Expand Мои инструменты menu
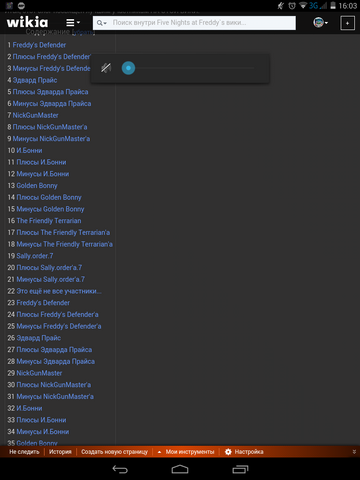 pyautogui.click(x=186, y=452)
